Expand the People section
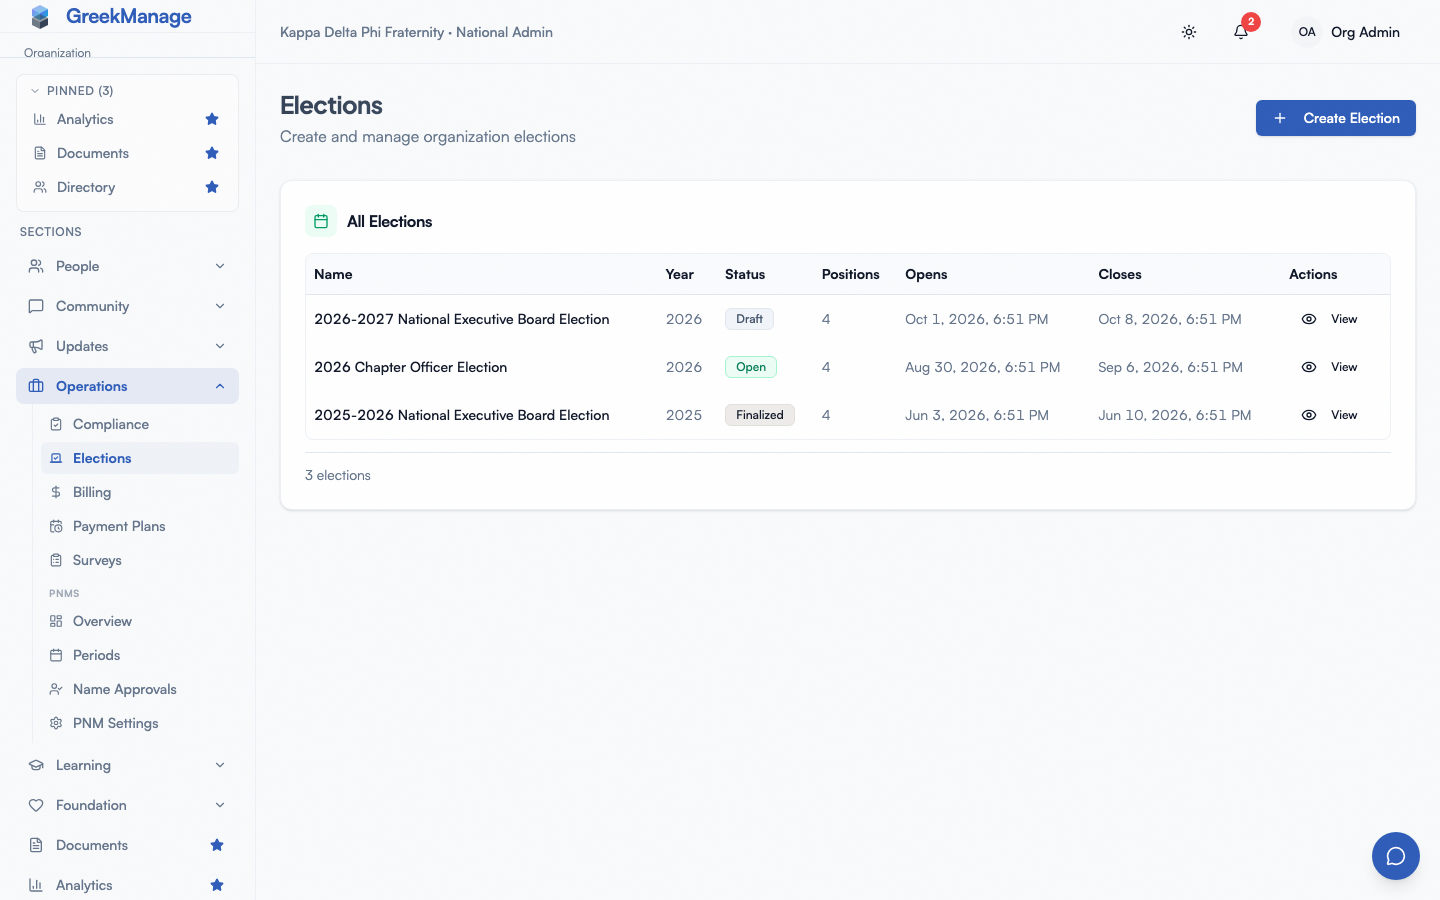The width and height of the screenshot is (1440, 900). click(128, 266)
